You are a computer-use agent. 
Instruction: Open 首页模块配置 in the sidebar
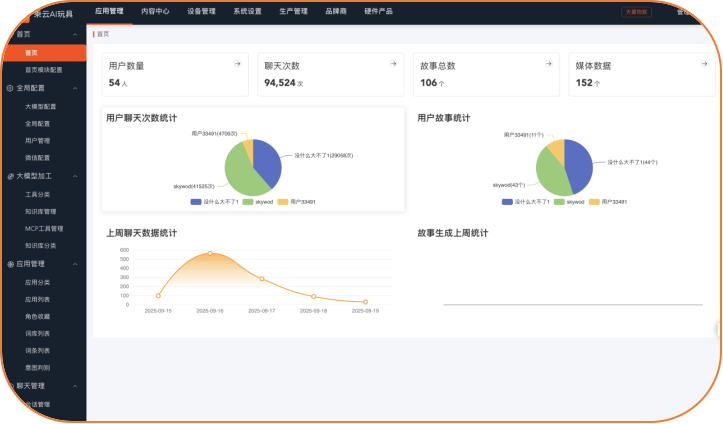point(43,70)
